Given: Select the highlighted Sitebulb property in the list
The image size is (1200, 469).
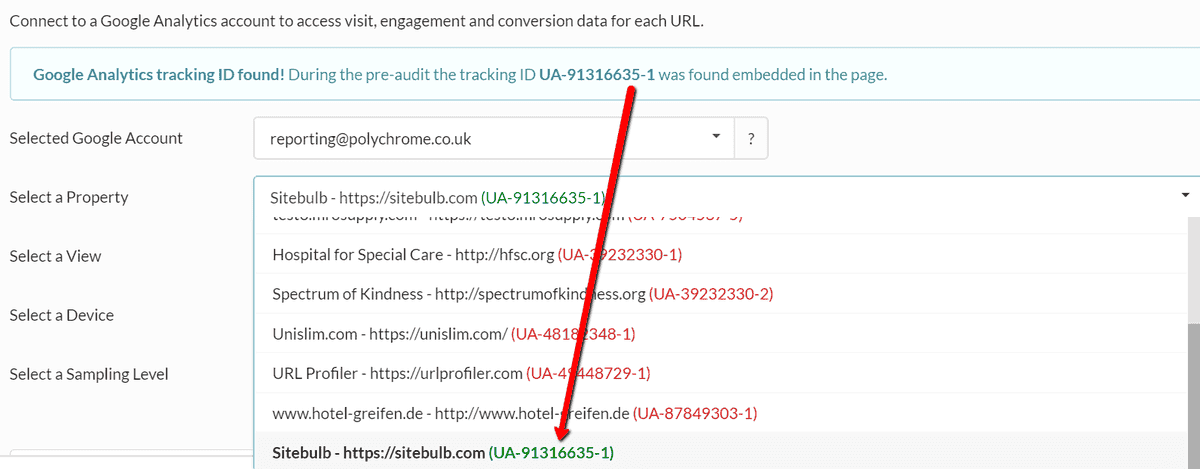Looking at the screenshot, I should pos(720,452).
